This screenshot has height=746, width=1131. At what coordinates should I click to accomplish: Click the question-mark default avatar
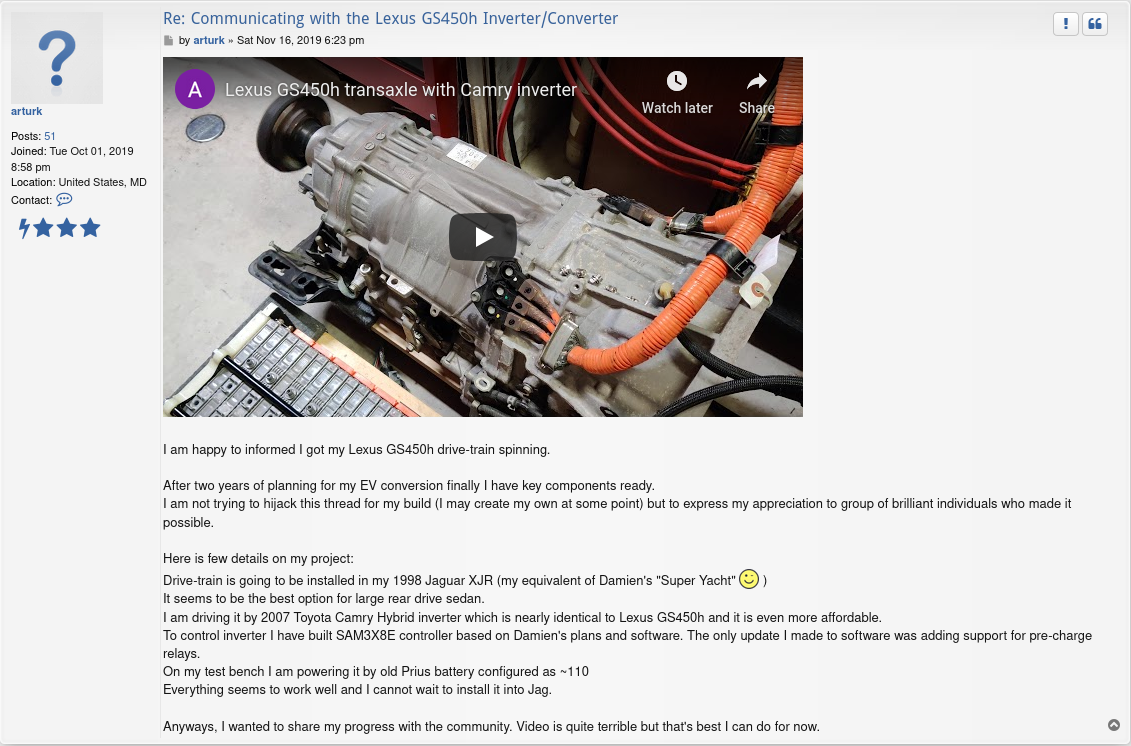(57, 58)
